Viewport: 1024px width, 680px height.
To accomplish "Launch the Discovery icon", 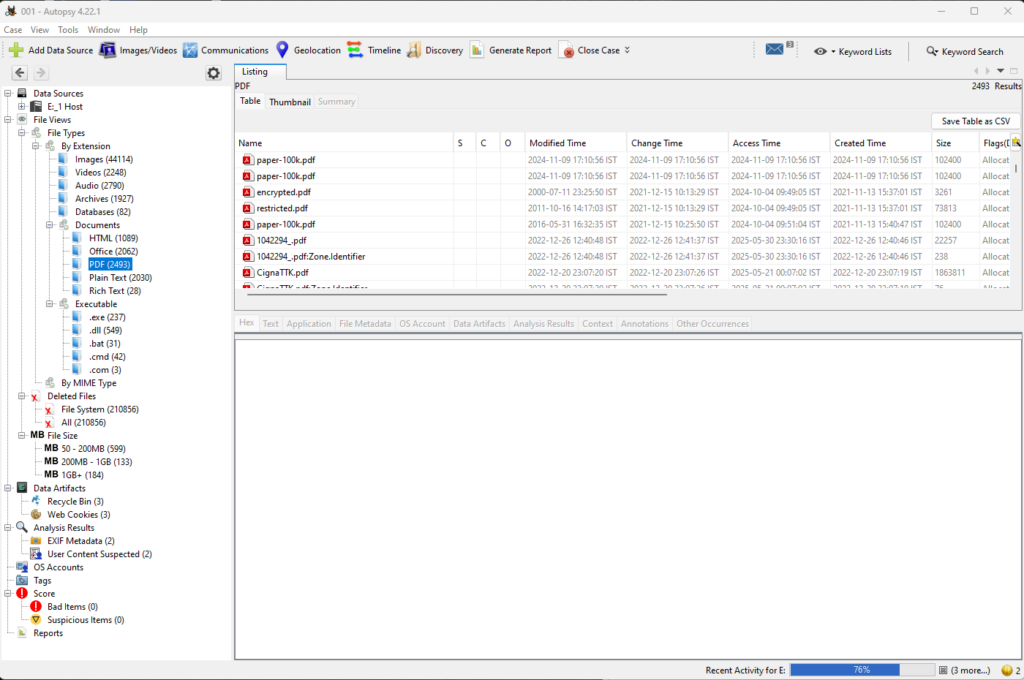I will 414,50.
